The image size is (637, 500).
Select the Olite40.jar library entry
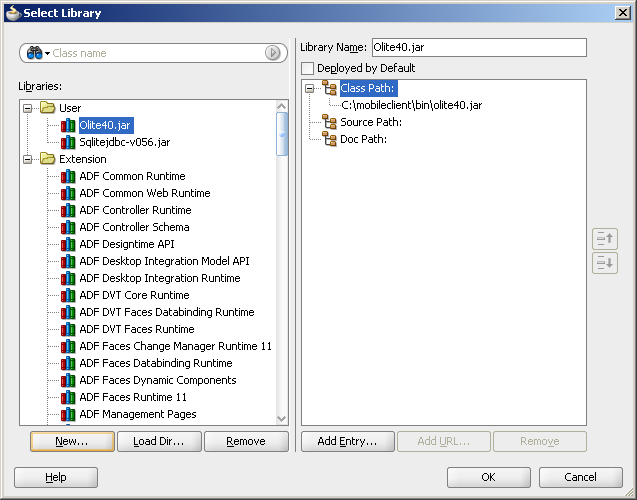click(105, 125)
